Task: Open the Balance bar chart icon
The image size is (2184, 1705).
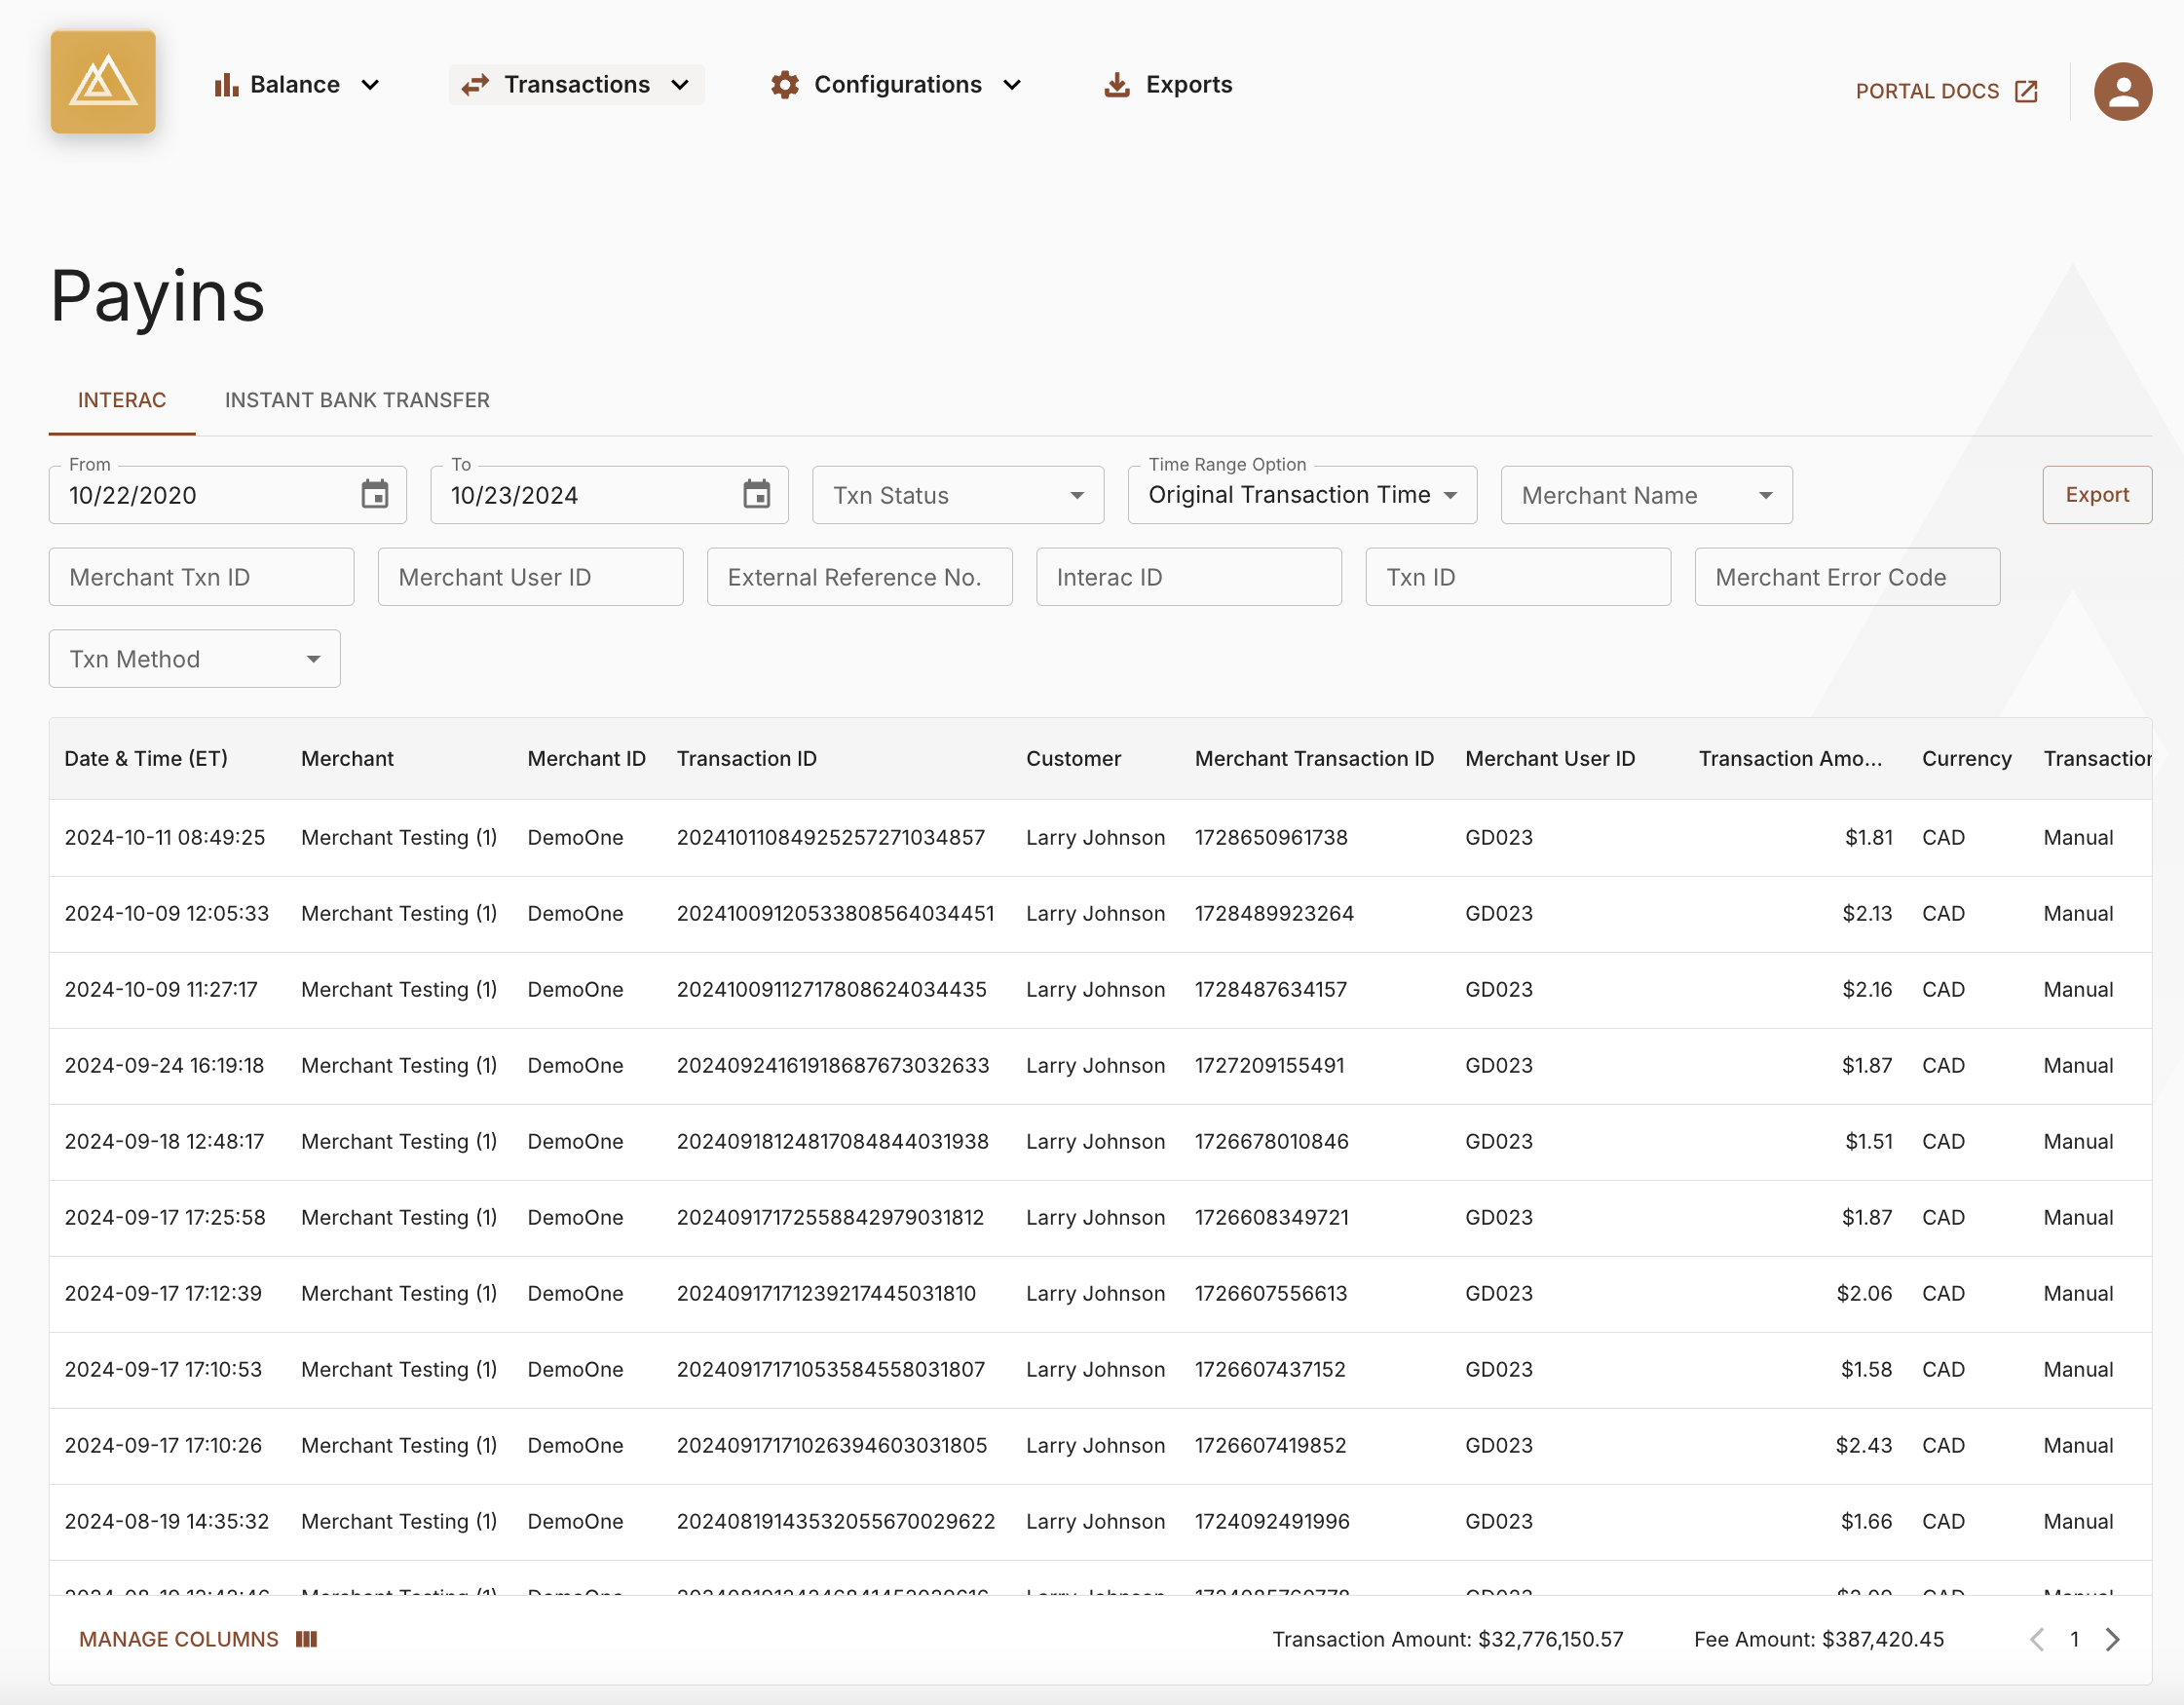Action: (224, 85)
